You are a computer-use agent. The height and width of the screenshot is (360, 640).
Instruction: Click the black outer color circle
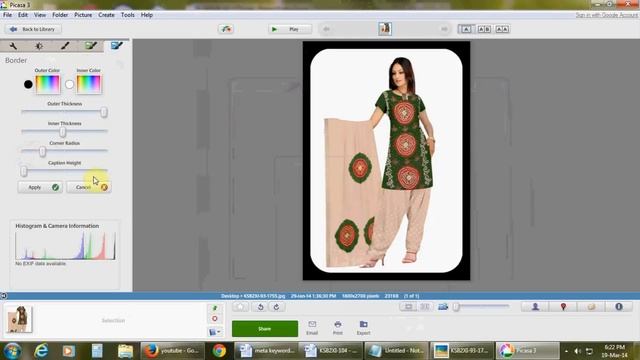point(28,84)
